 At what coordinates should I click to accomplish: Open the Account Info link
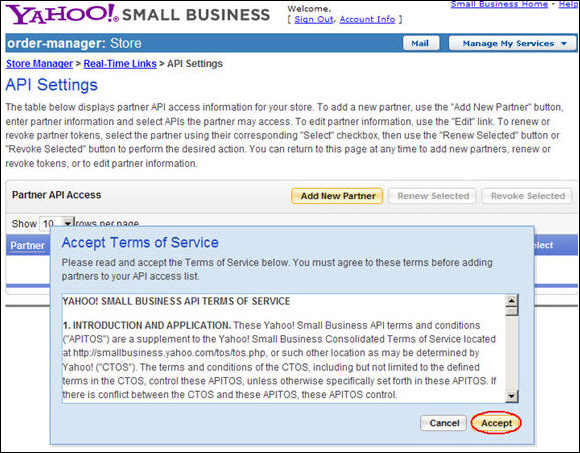coord(367,20)
